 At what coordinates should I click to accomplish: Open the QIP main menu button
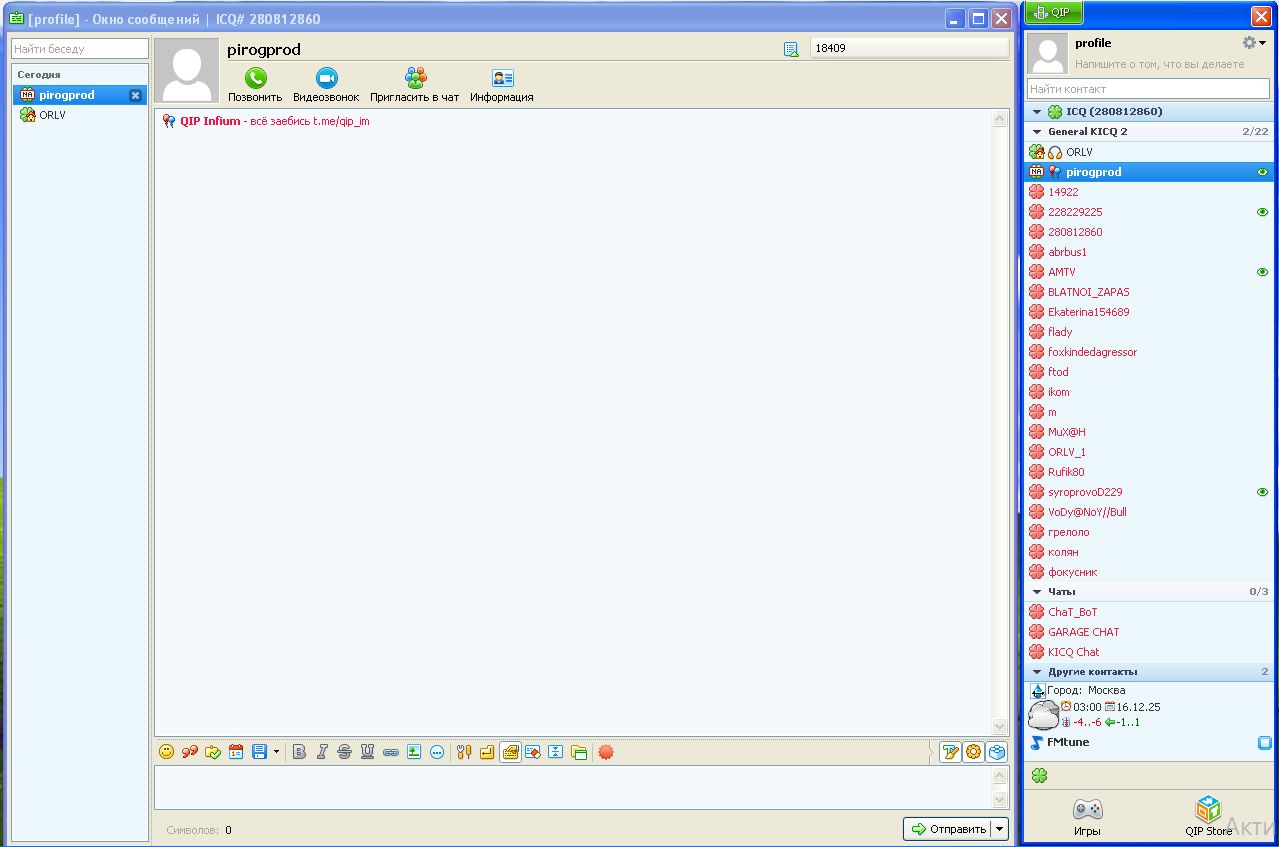coord(1051,13)
